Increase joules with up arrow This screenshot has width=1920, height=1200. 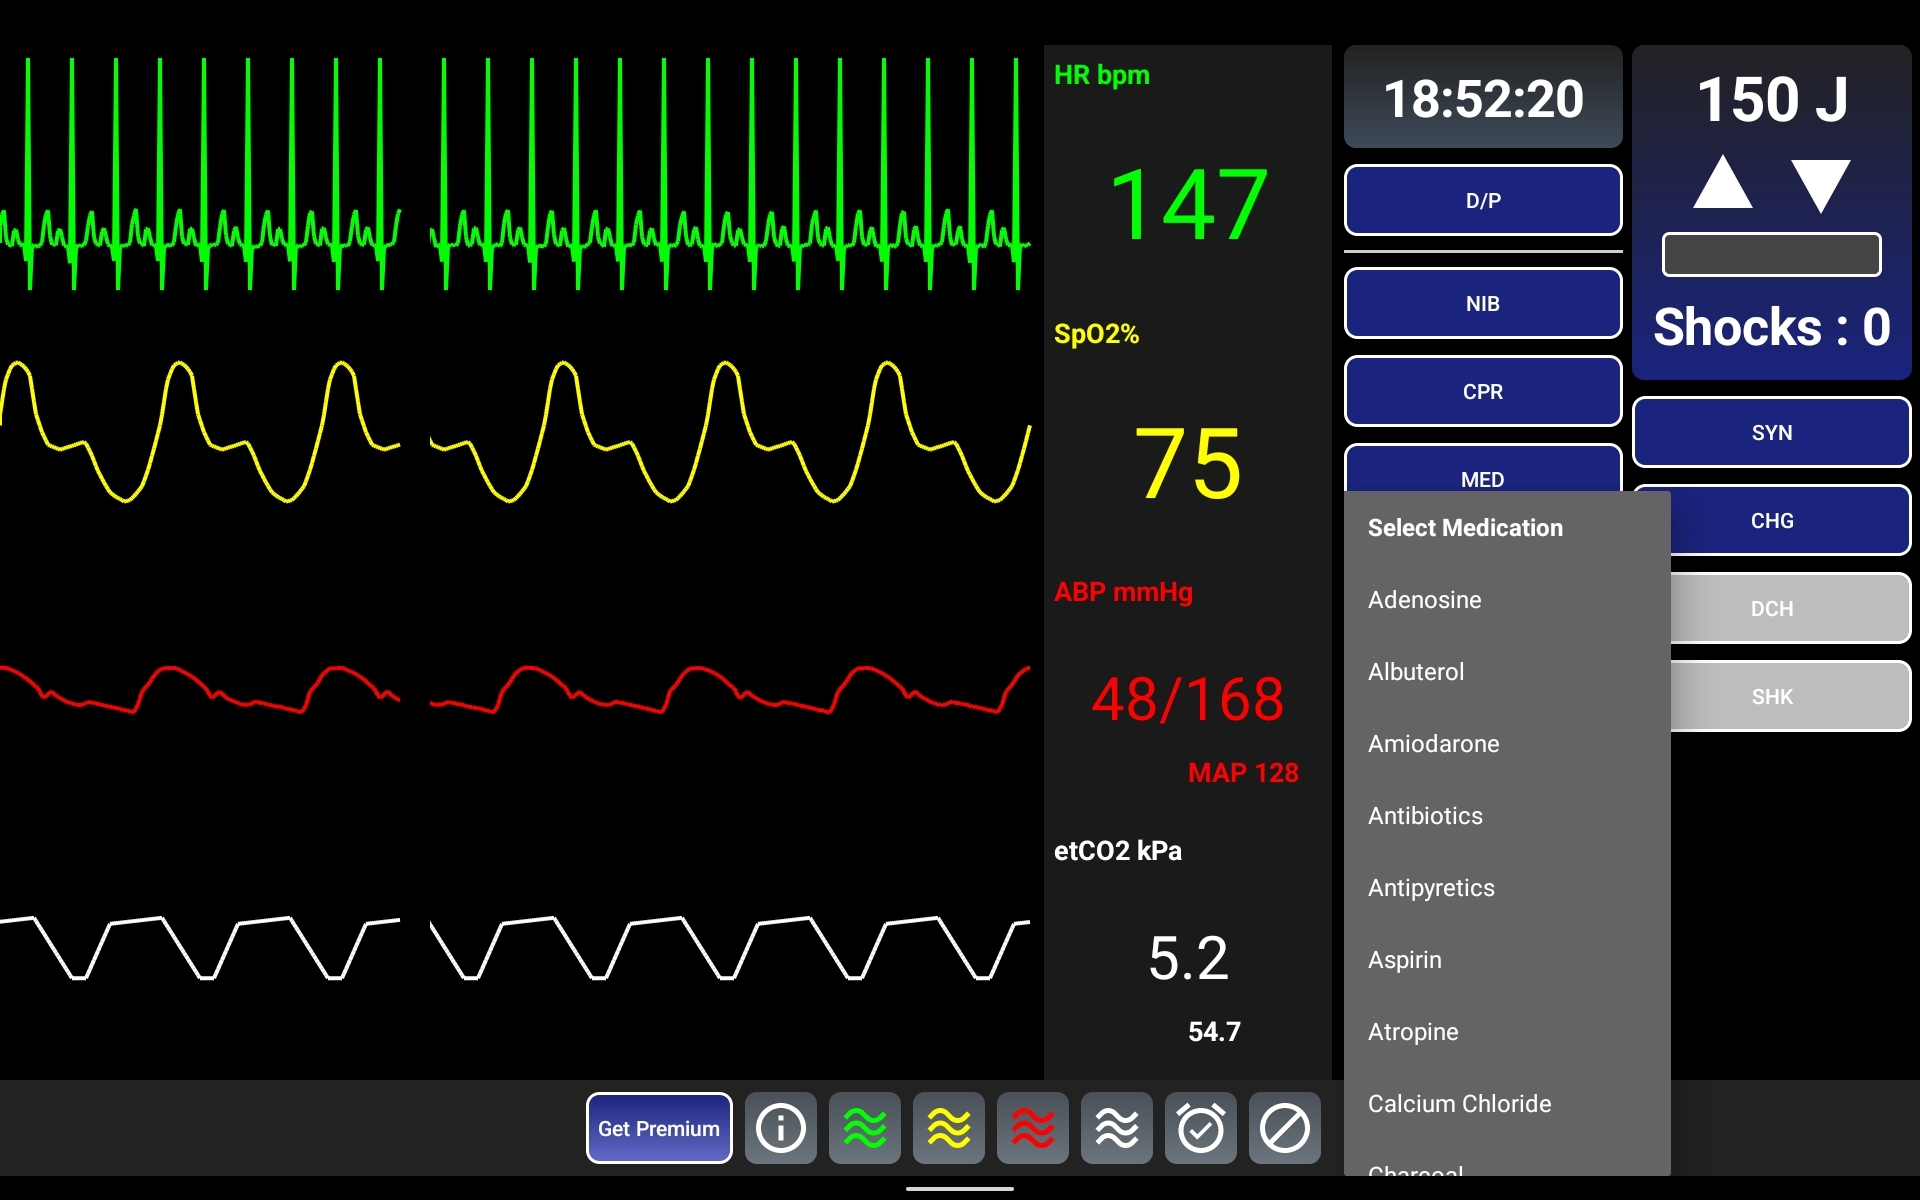pos(1722,183)
